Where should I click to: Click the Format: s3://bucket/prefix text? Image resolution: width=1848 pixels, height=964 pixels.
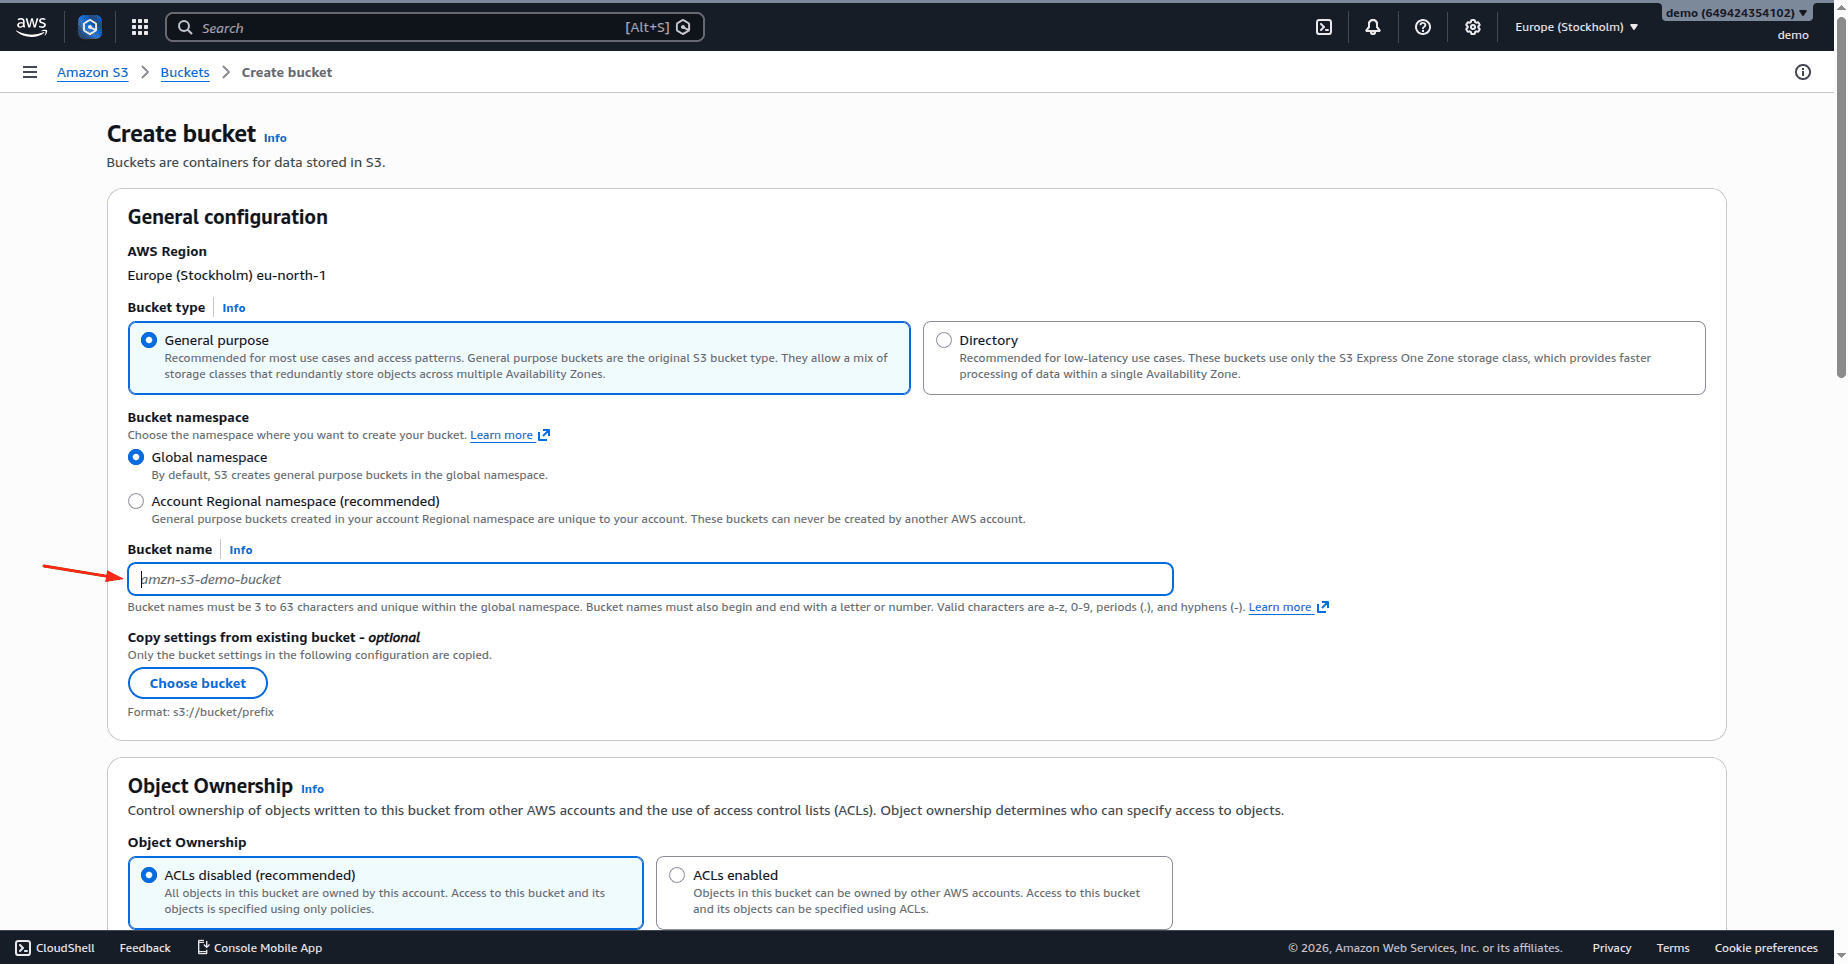(201, 712)
